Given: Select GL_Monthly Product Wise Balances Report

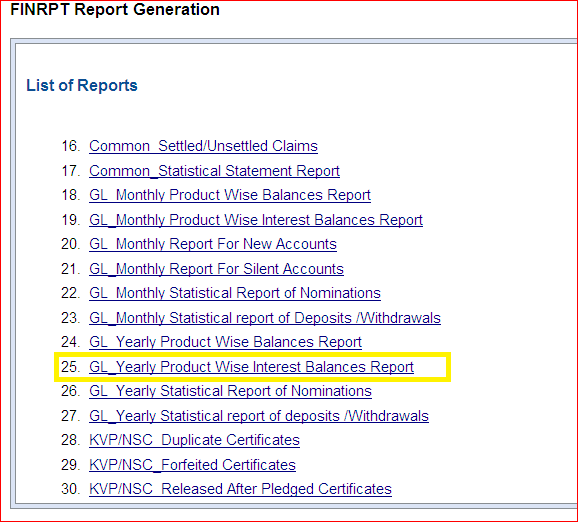Looking at the screenshot, I should point(230,195).
